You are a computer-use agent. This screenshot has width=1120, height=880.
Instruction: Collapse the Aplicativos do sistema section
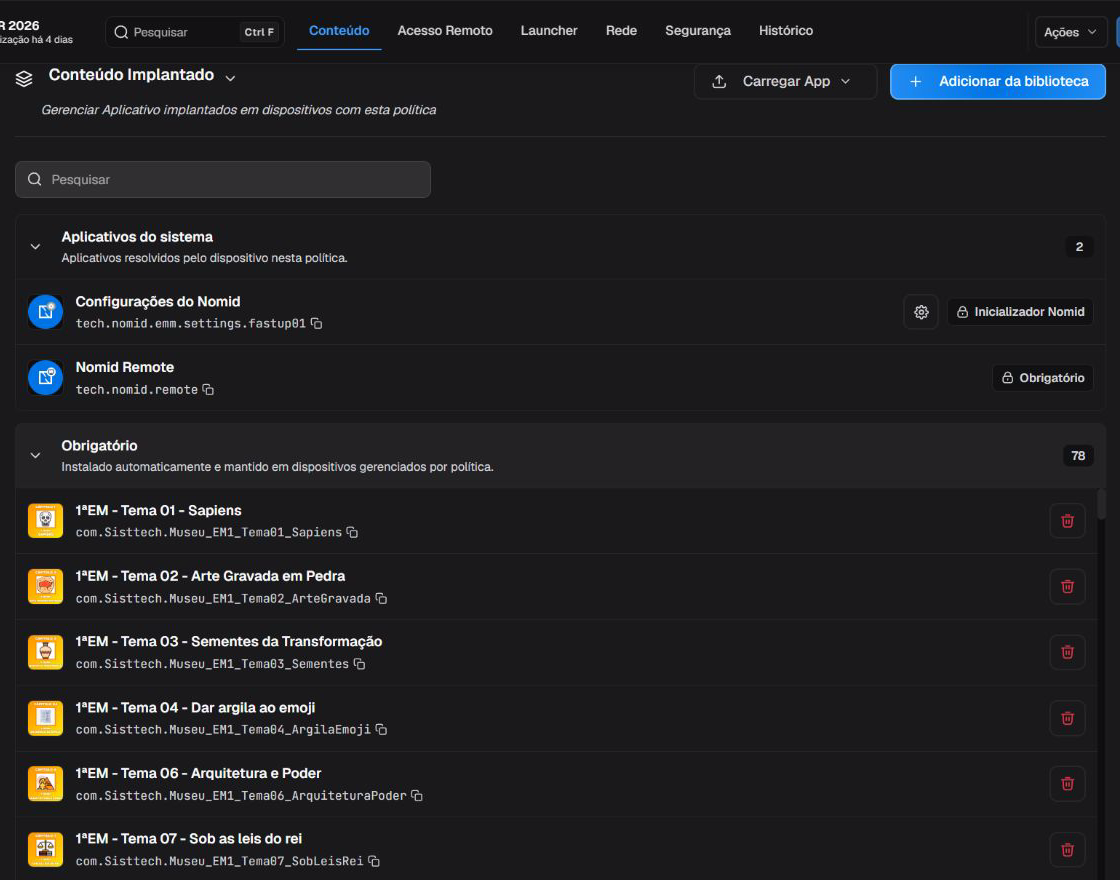coord(35,246)
